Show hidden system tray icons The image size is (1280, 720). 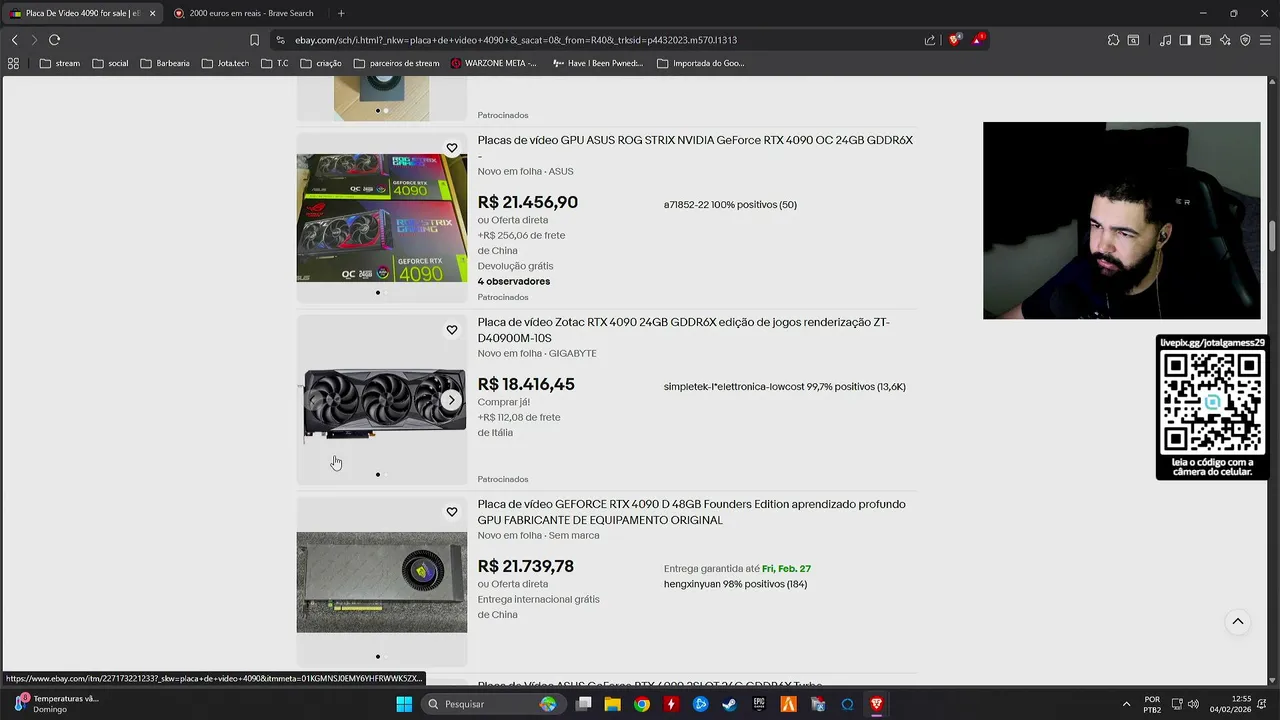click(1126, 704)
